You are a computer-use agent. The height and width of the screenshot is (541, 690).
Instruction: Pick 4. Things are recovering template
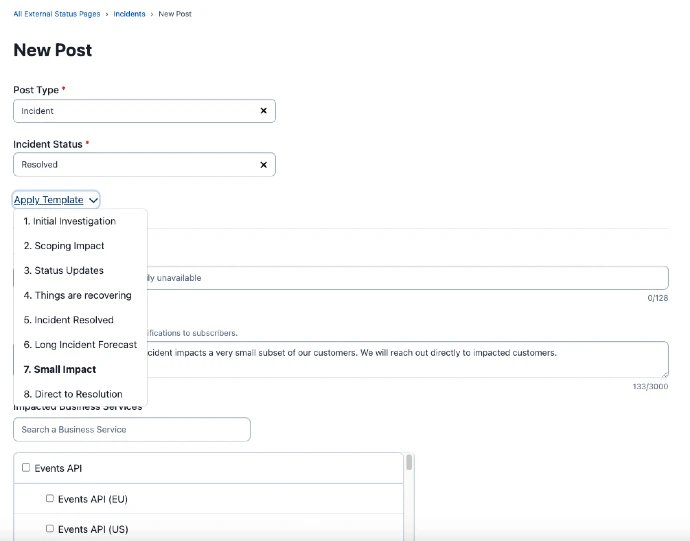pos(81,295)
